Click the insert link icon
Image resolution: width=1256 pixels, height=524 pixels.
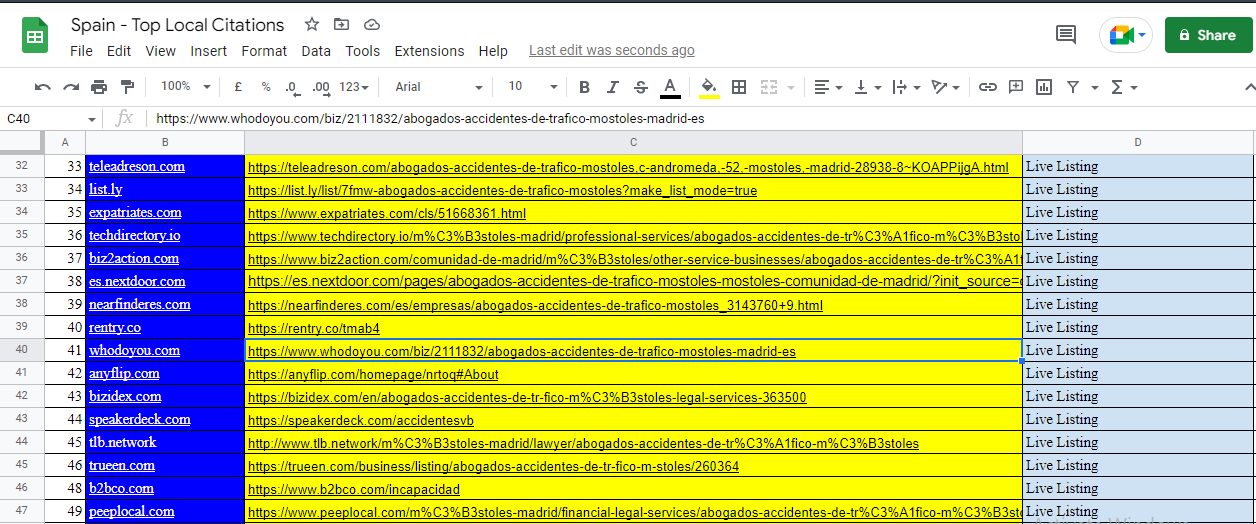click(987, 87)
